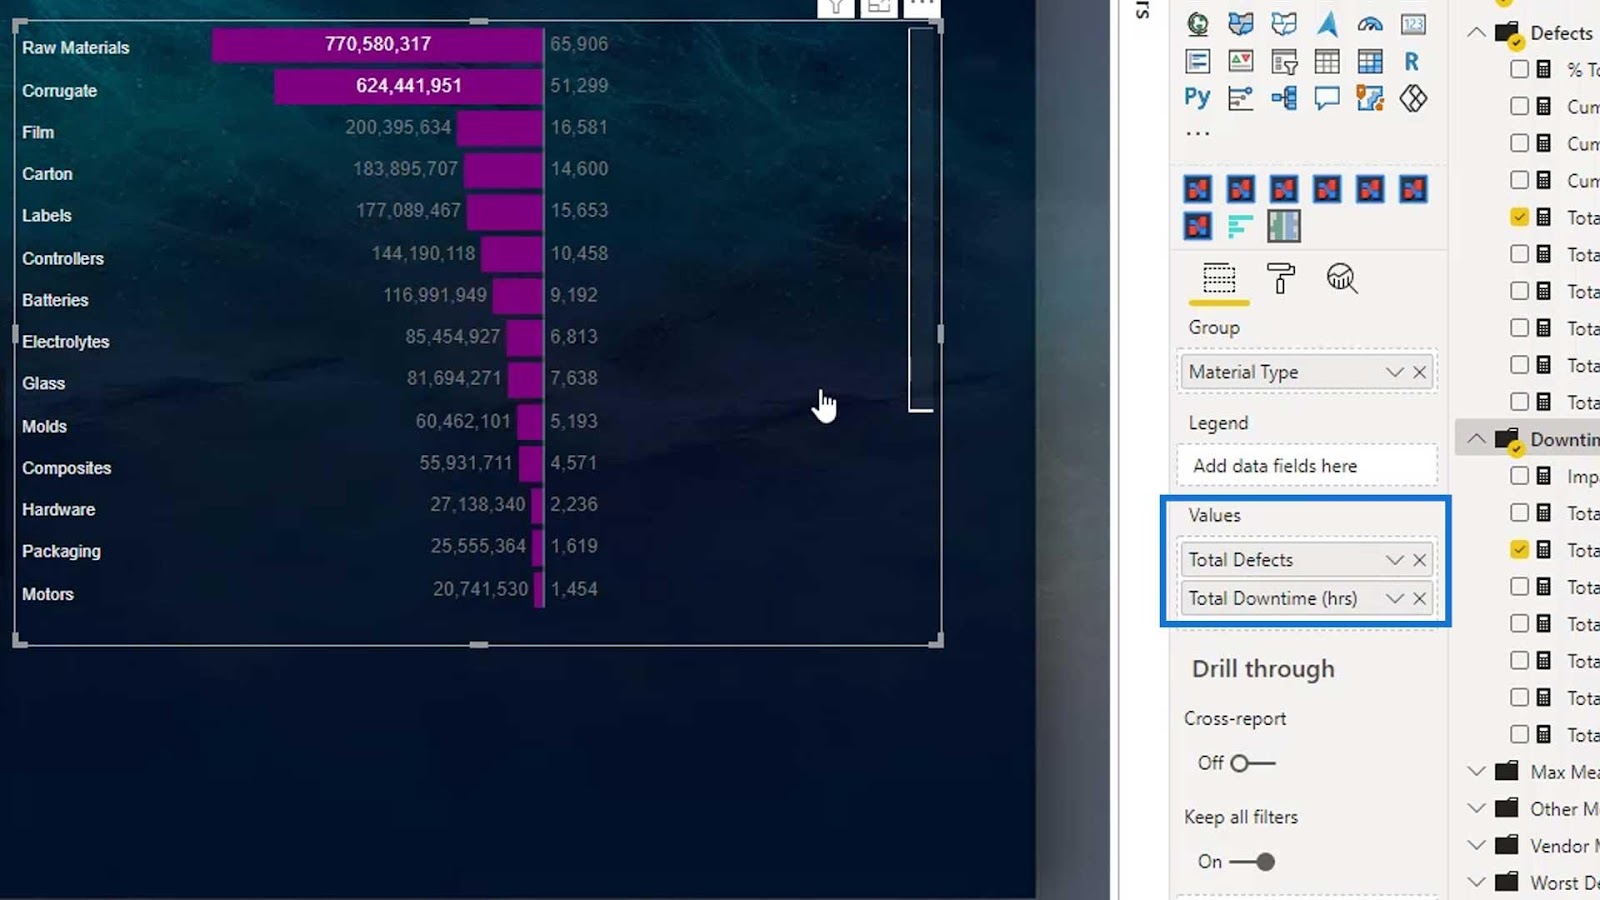The image size is (1600, 900).
Task: Click the 'Glass' category label
Action: point(44,384)
